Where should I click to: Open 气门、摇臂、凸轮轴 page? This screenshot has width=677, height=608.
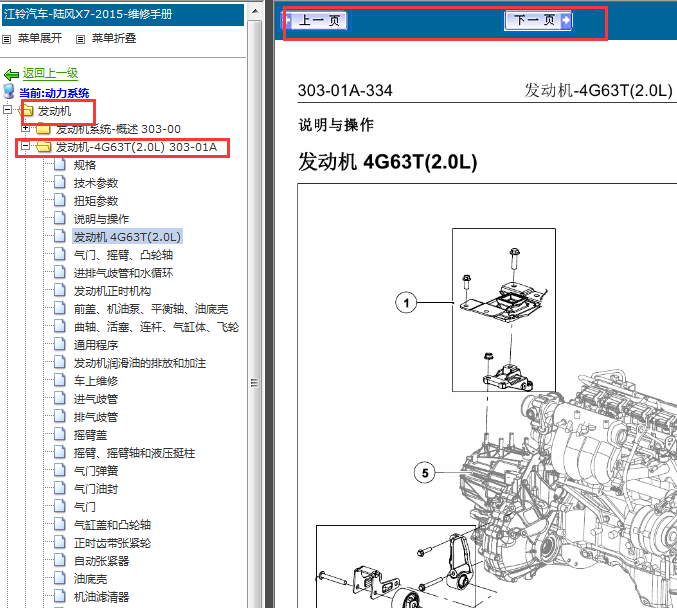[x=123, y=255]
